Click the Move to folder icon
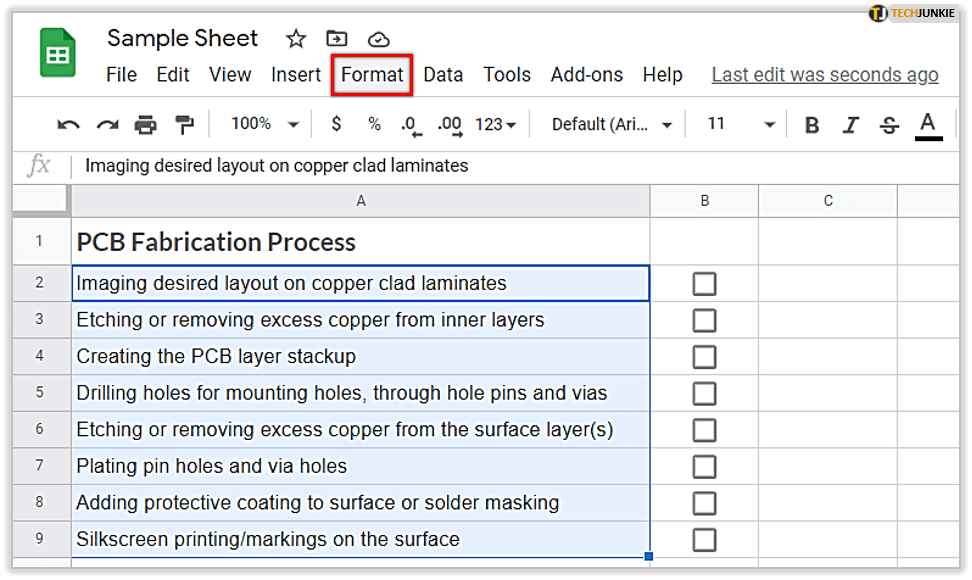Image resolution: width=972 pixels, height=580 pixels. (337, 39)
